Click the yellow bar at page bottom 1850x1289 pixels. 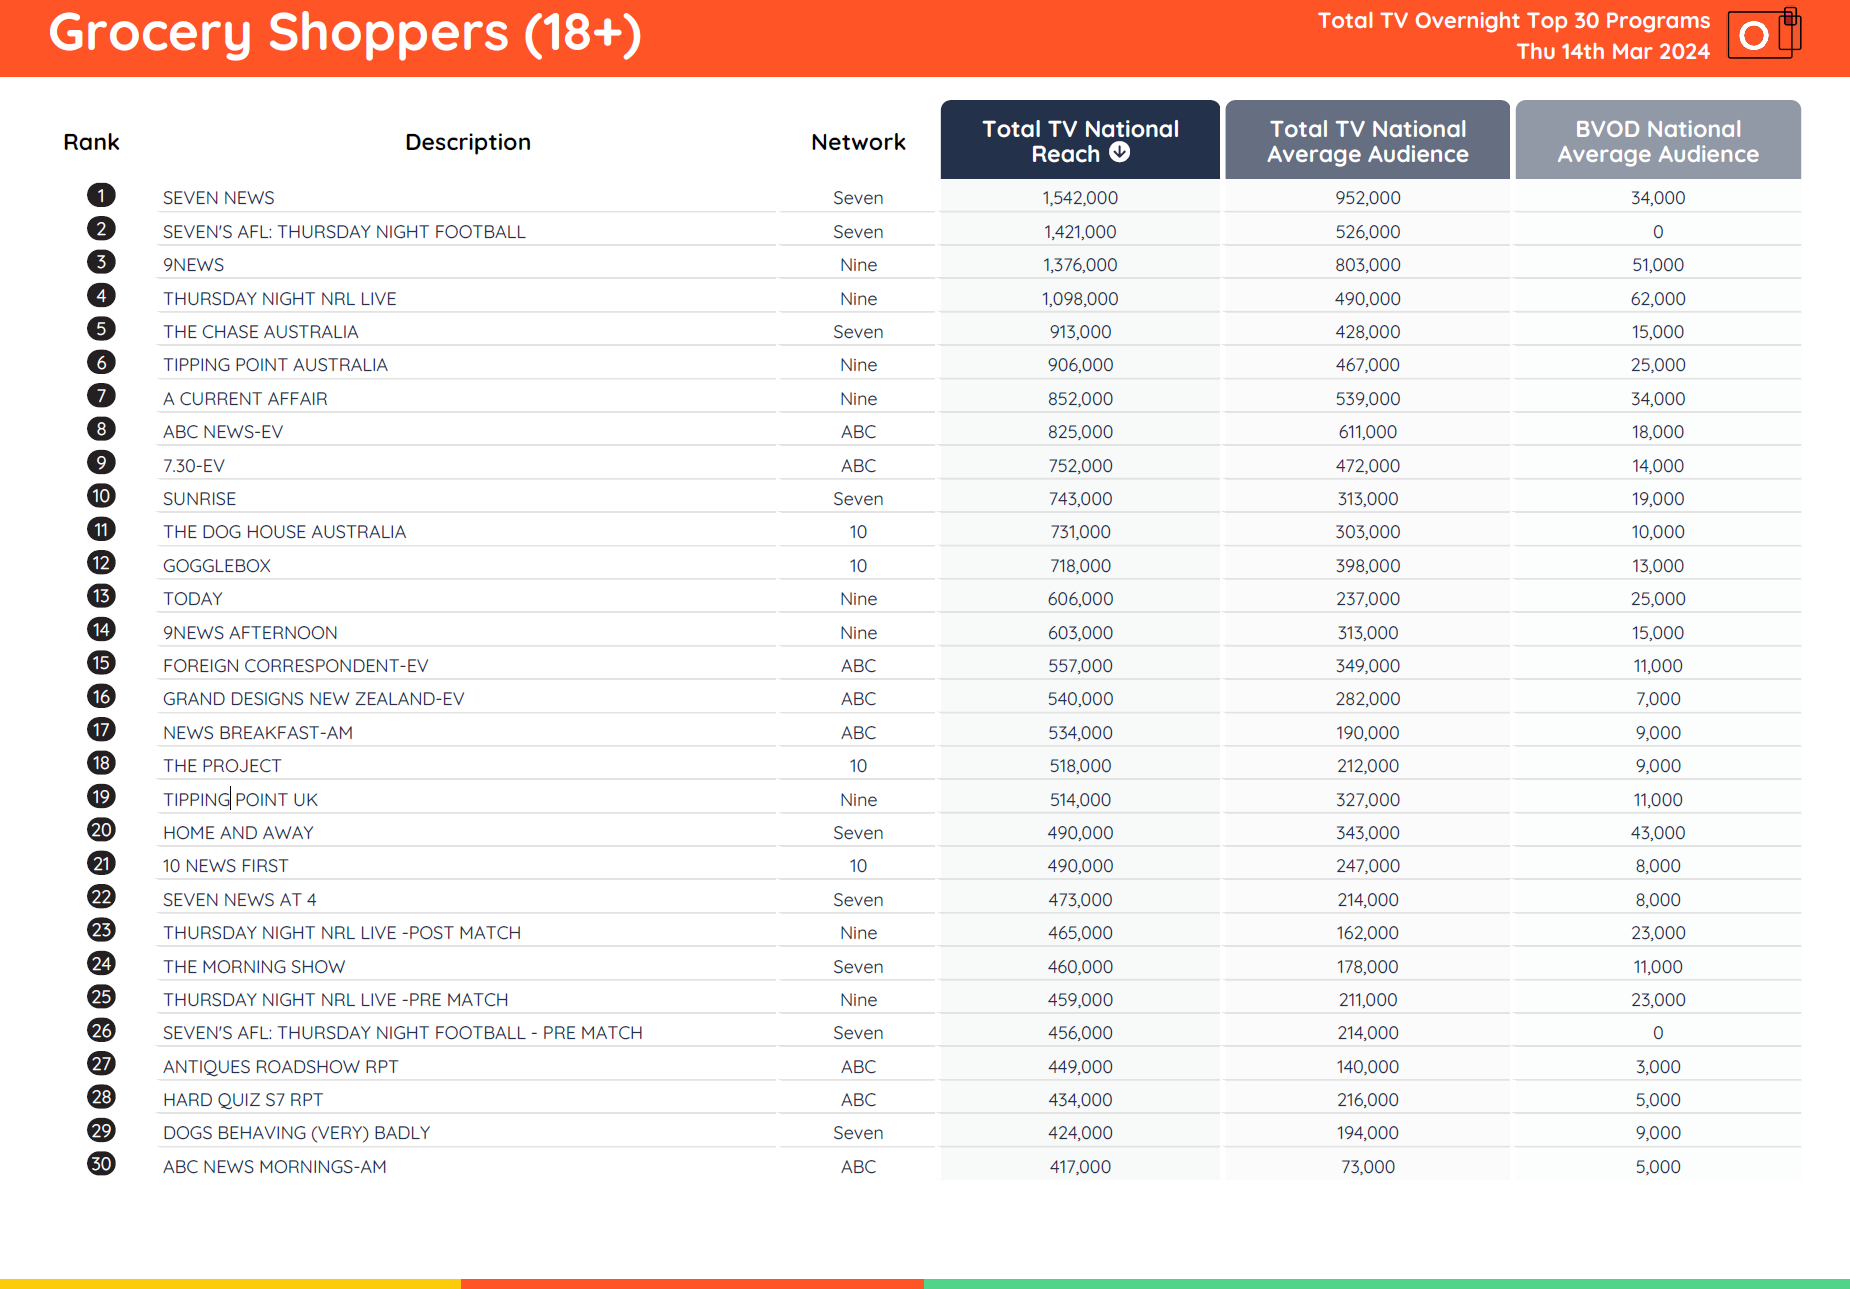[x=230, y=1283]
